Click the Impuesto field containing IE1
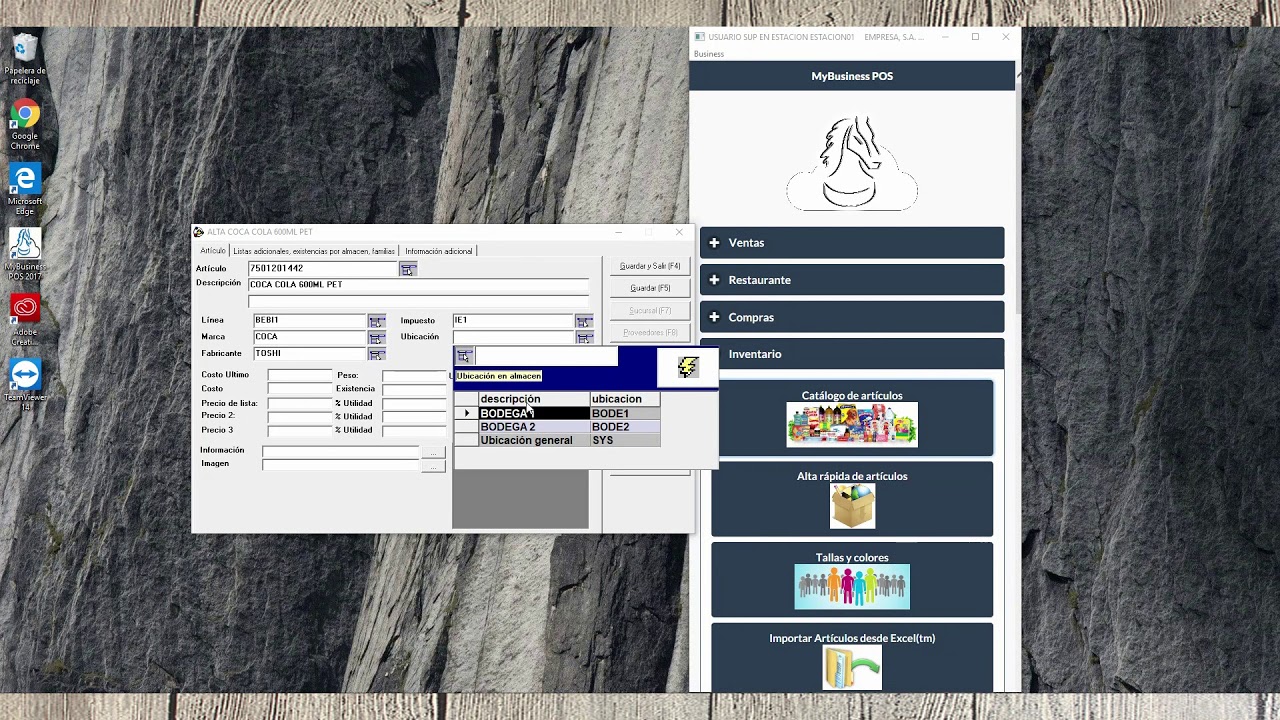Screen dimensions: 1280x720 click(x=513, y=321)
